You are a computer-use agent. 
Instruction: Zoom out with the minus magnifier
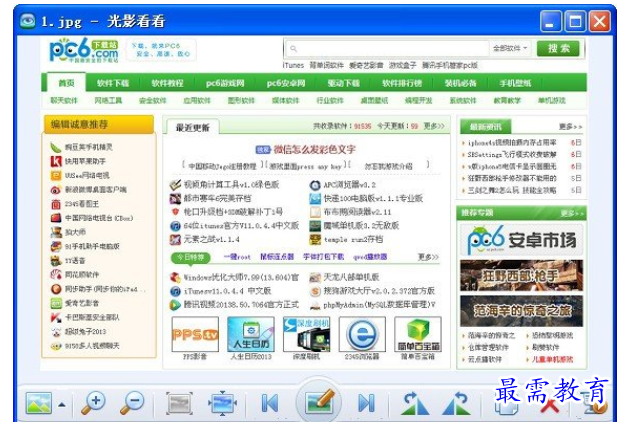(x=132, y=403)
